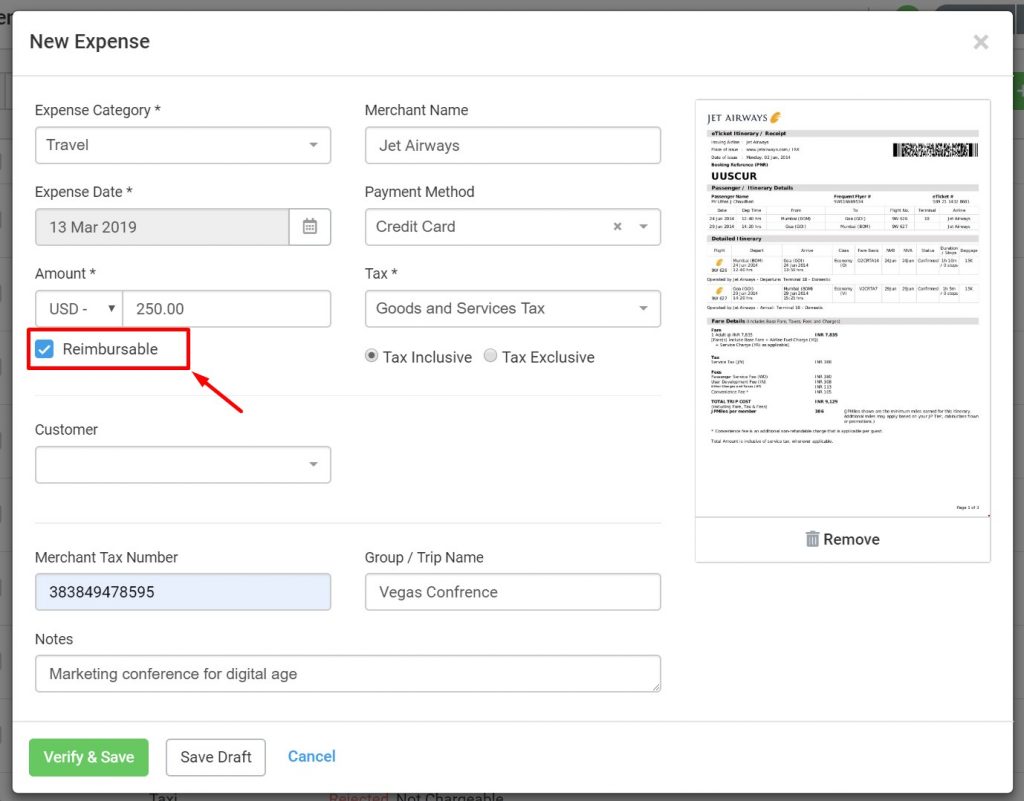Viewport: 1024px width, 801px height.
Task: Select the Tax Exclusive option
Action: click(490, 356)
